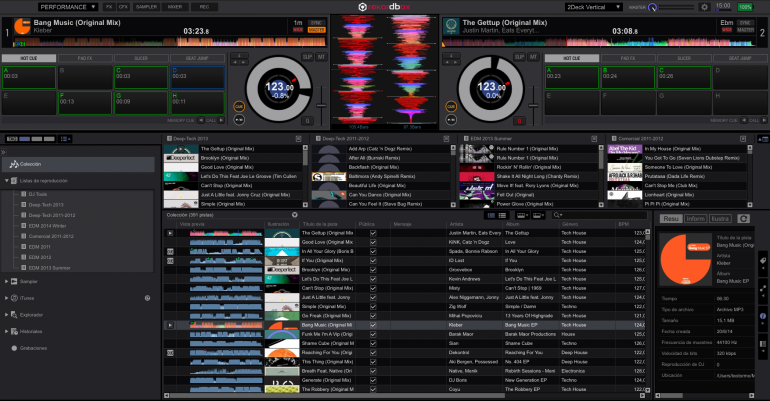Select the Inform tab in info panel
This screenshot has height=401, width=770.
click(x=695, y=217)
